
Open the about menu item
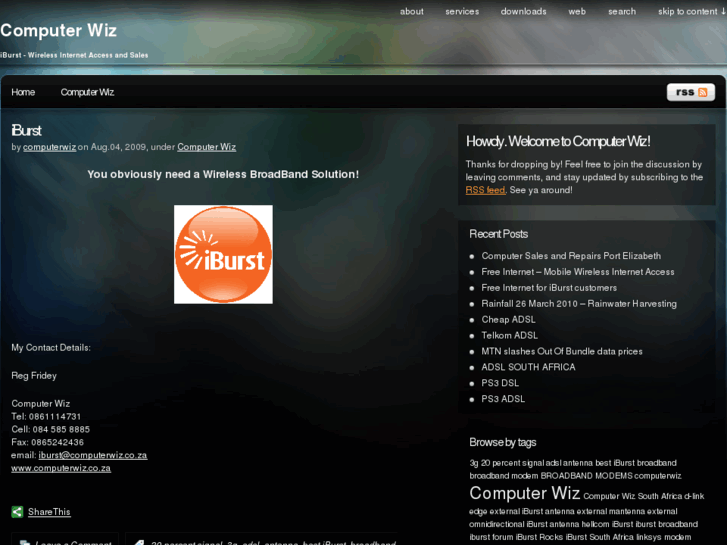[x=412, y=12]
